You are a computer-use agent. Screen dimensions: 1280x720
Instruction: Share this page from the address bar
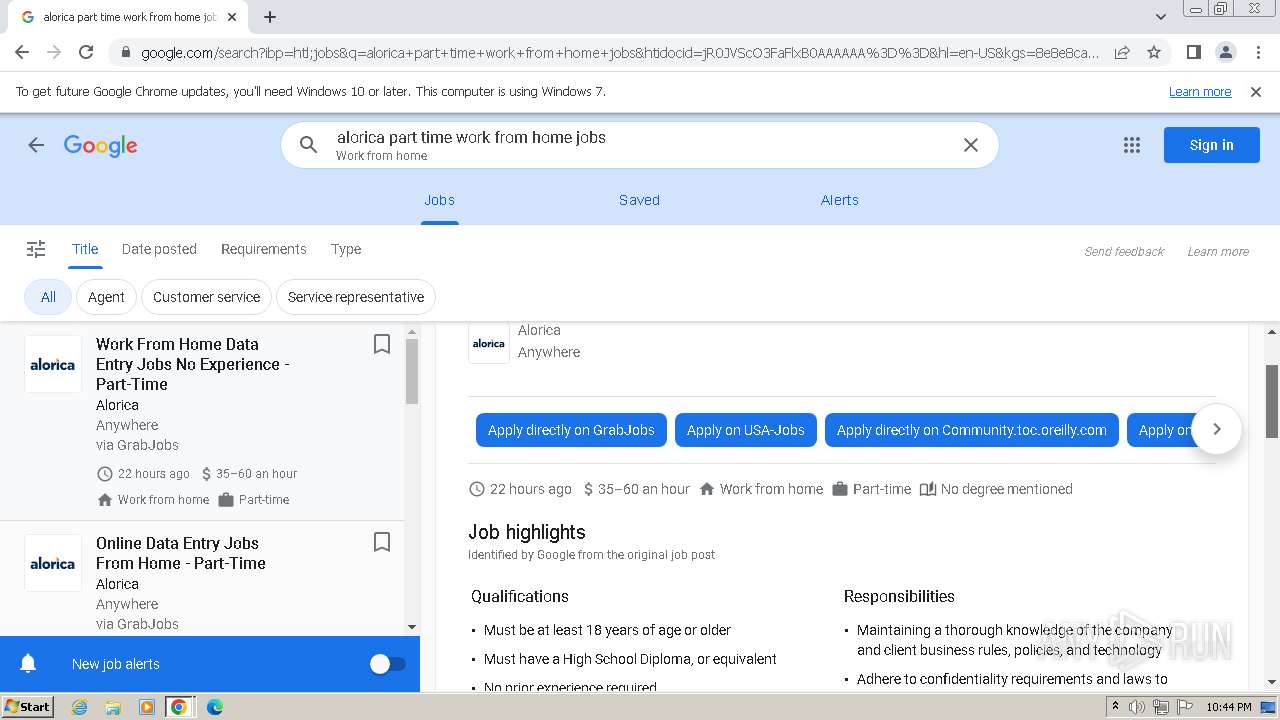(x=1122, y=52)
